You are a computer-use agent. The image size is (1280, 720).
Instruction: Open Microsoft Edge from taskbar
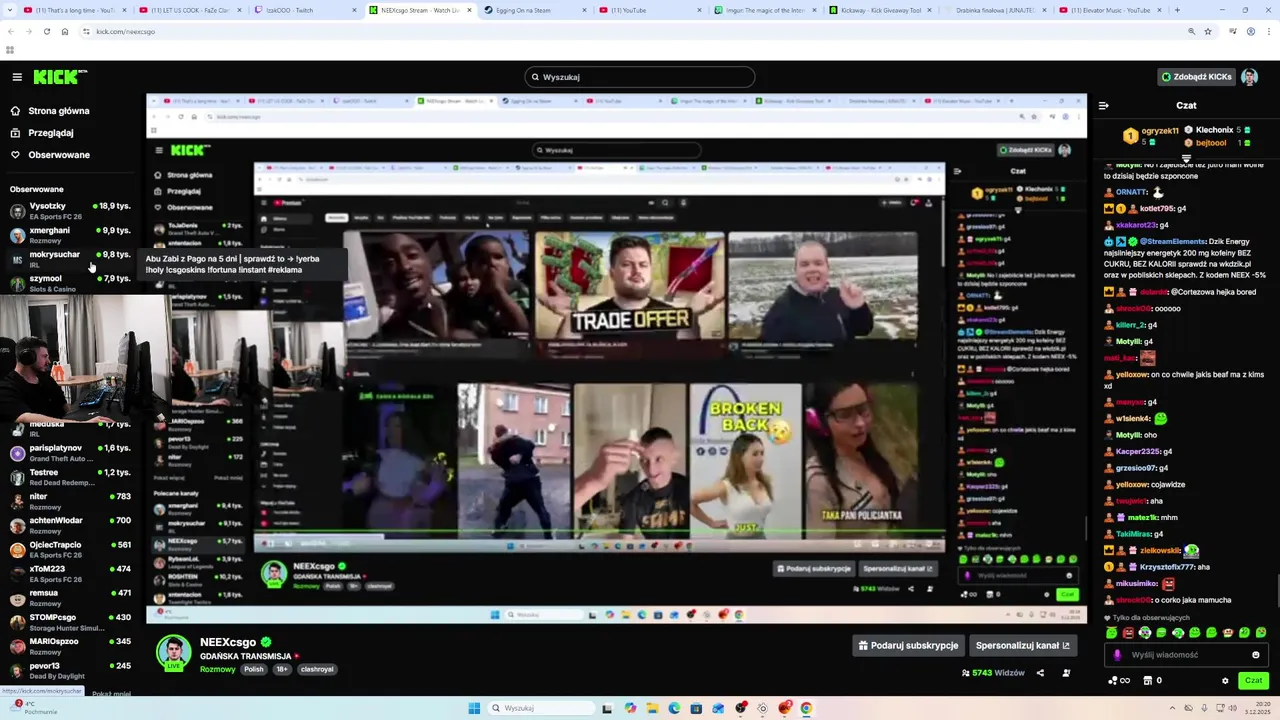point(674,708)
